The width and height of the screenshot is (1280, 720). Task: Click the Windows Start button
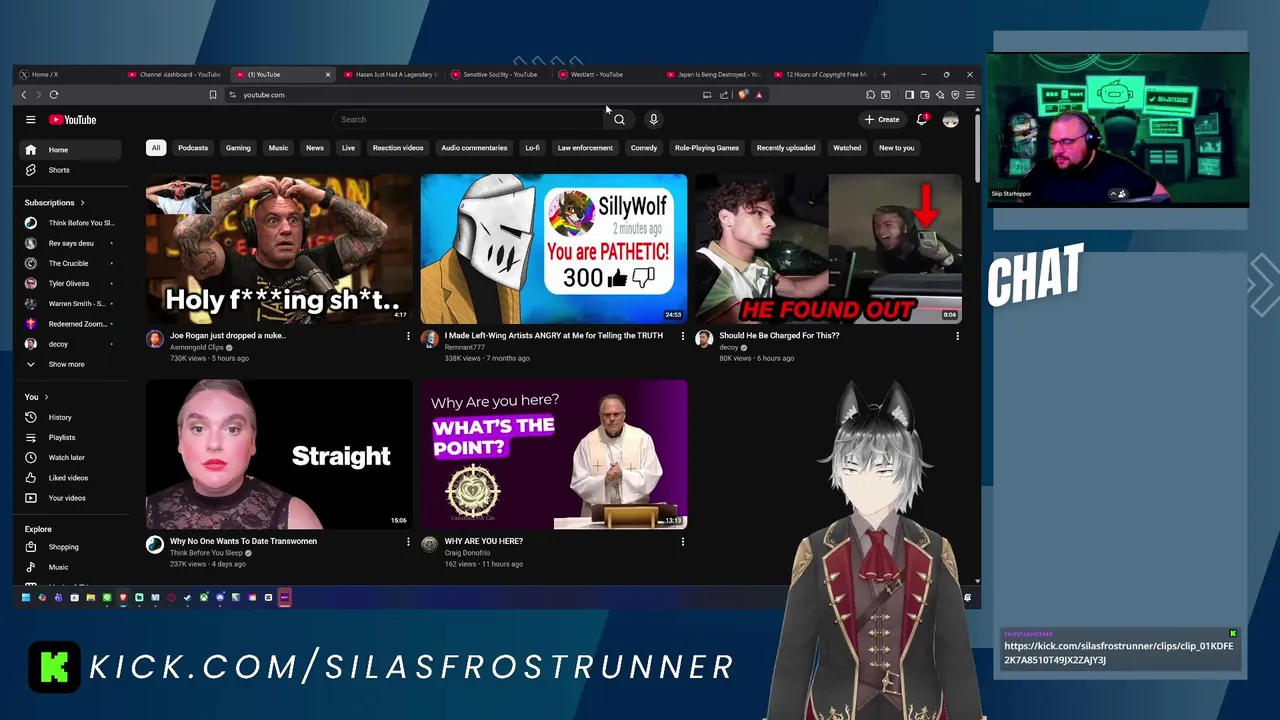pyautogui.click(x=26, y=597)
